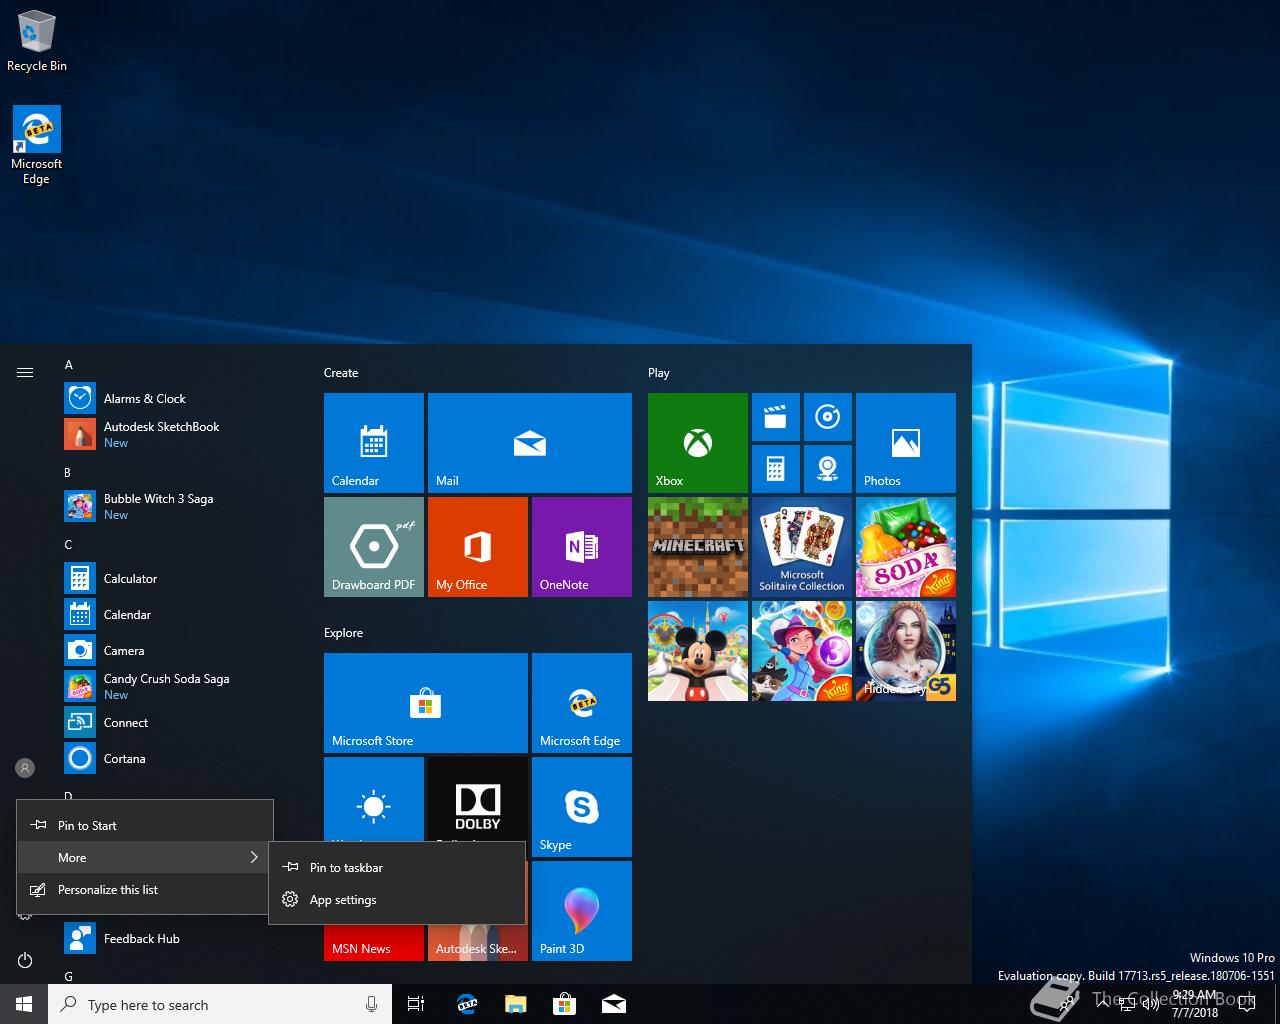Select Pin to Start menu entry
Screen dimensions: 1280x1024
[145, 825]
